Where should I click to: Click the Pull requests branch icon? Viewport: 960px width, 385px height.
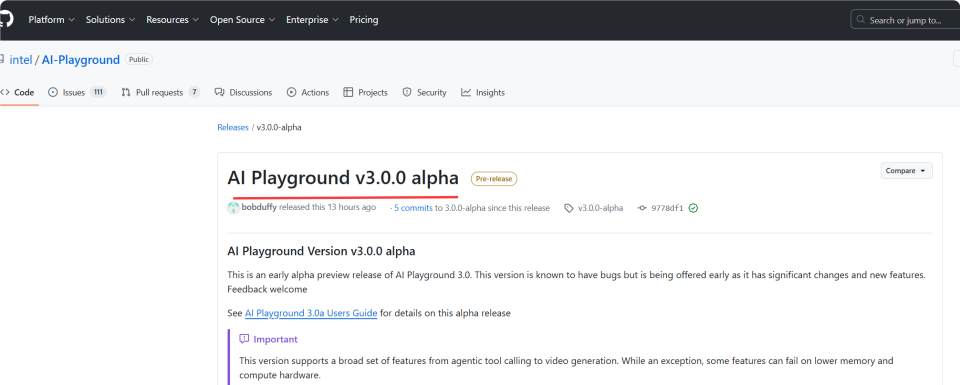click(126, 92)
